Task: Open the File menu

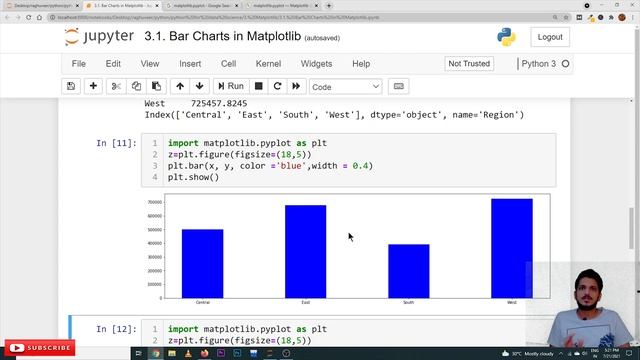Action: [x=79, y=64]
